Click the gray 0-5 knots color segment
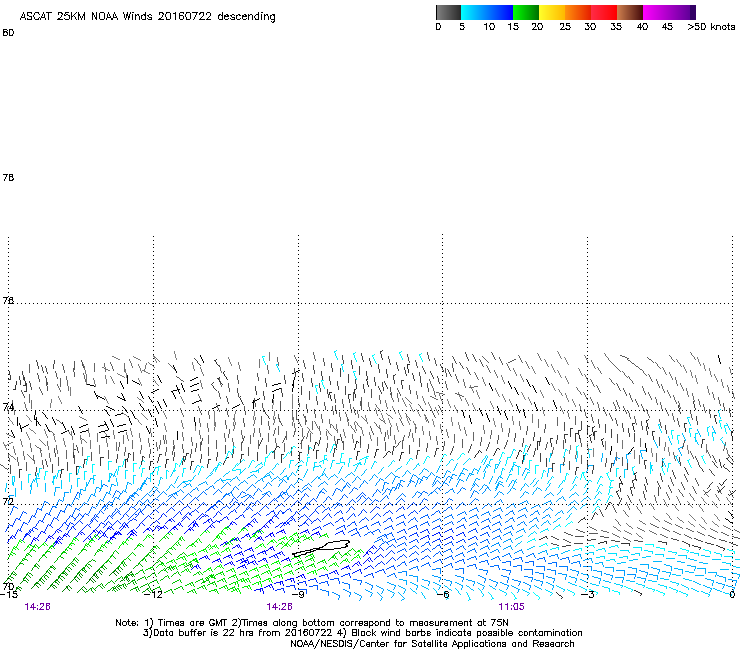Viewport: 740px width, 650px height. [448, 12]
